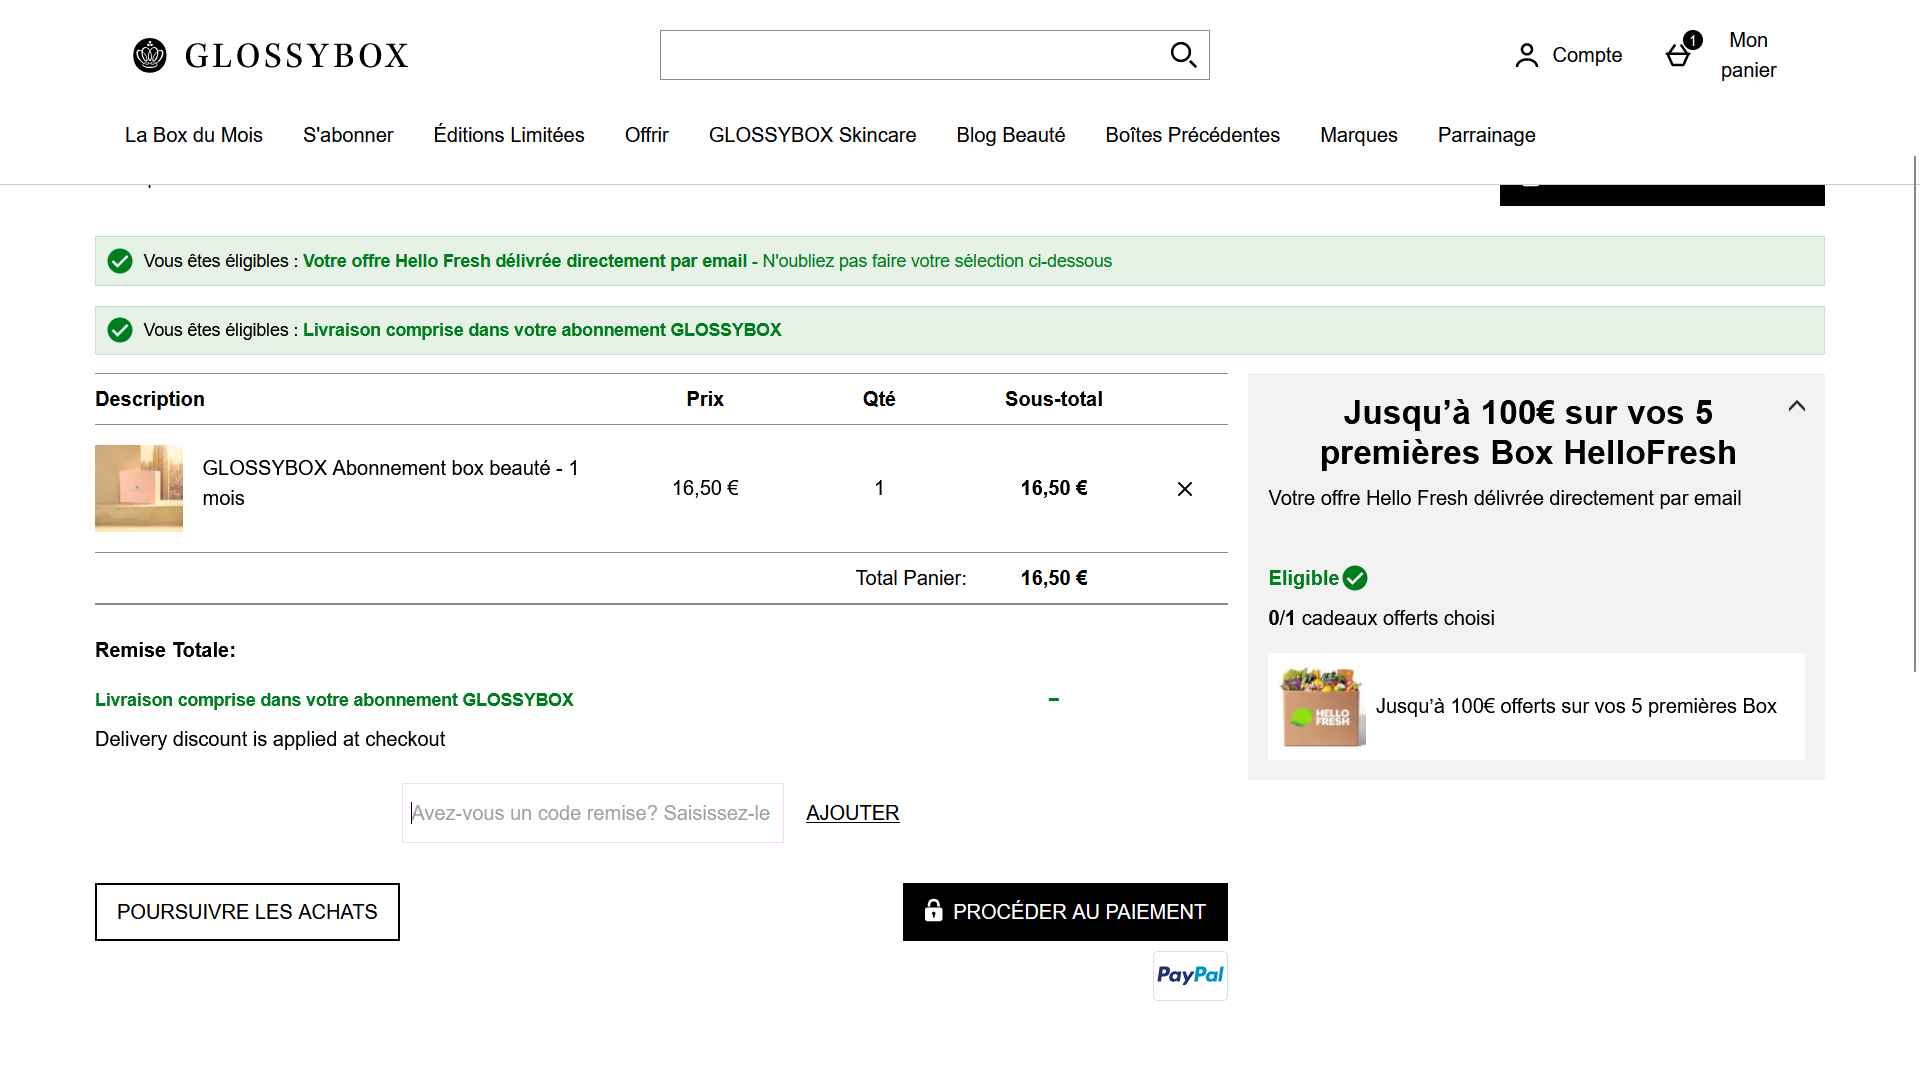Select Offrir in navigation
1920x1080 pixels.
click(647, 135)
